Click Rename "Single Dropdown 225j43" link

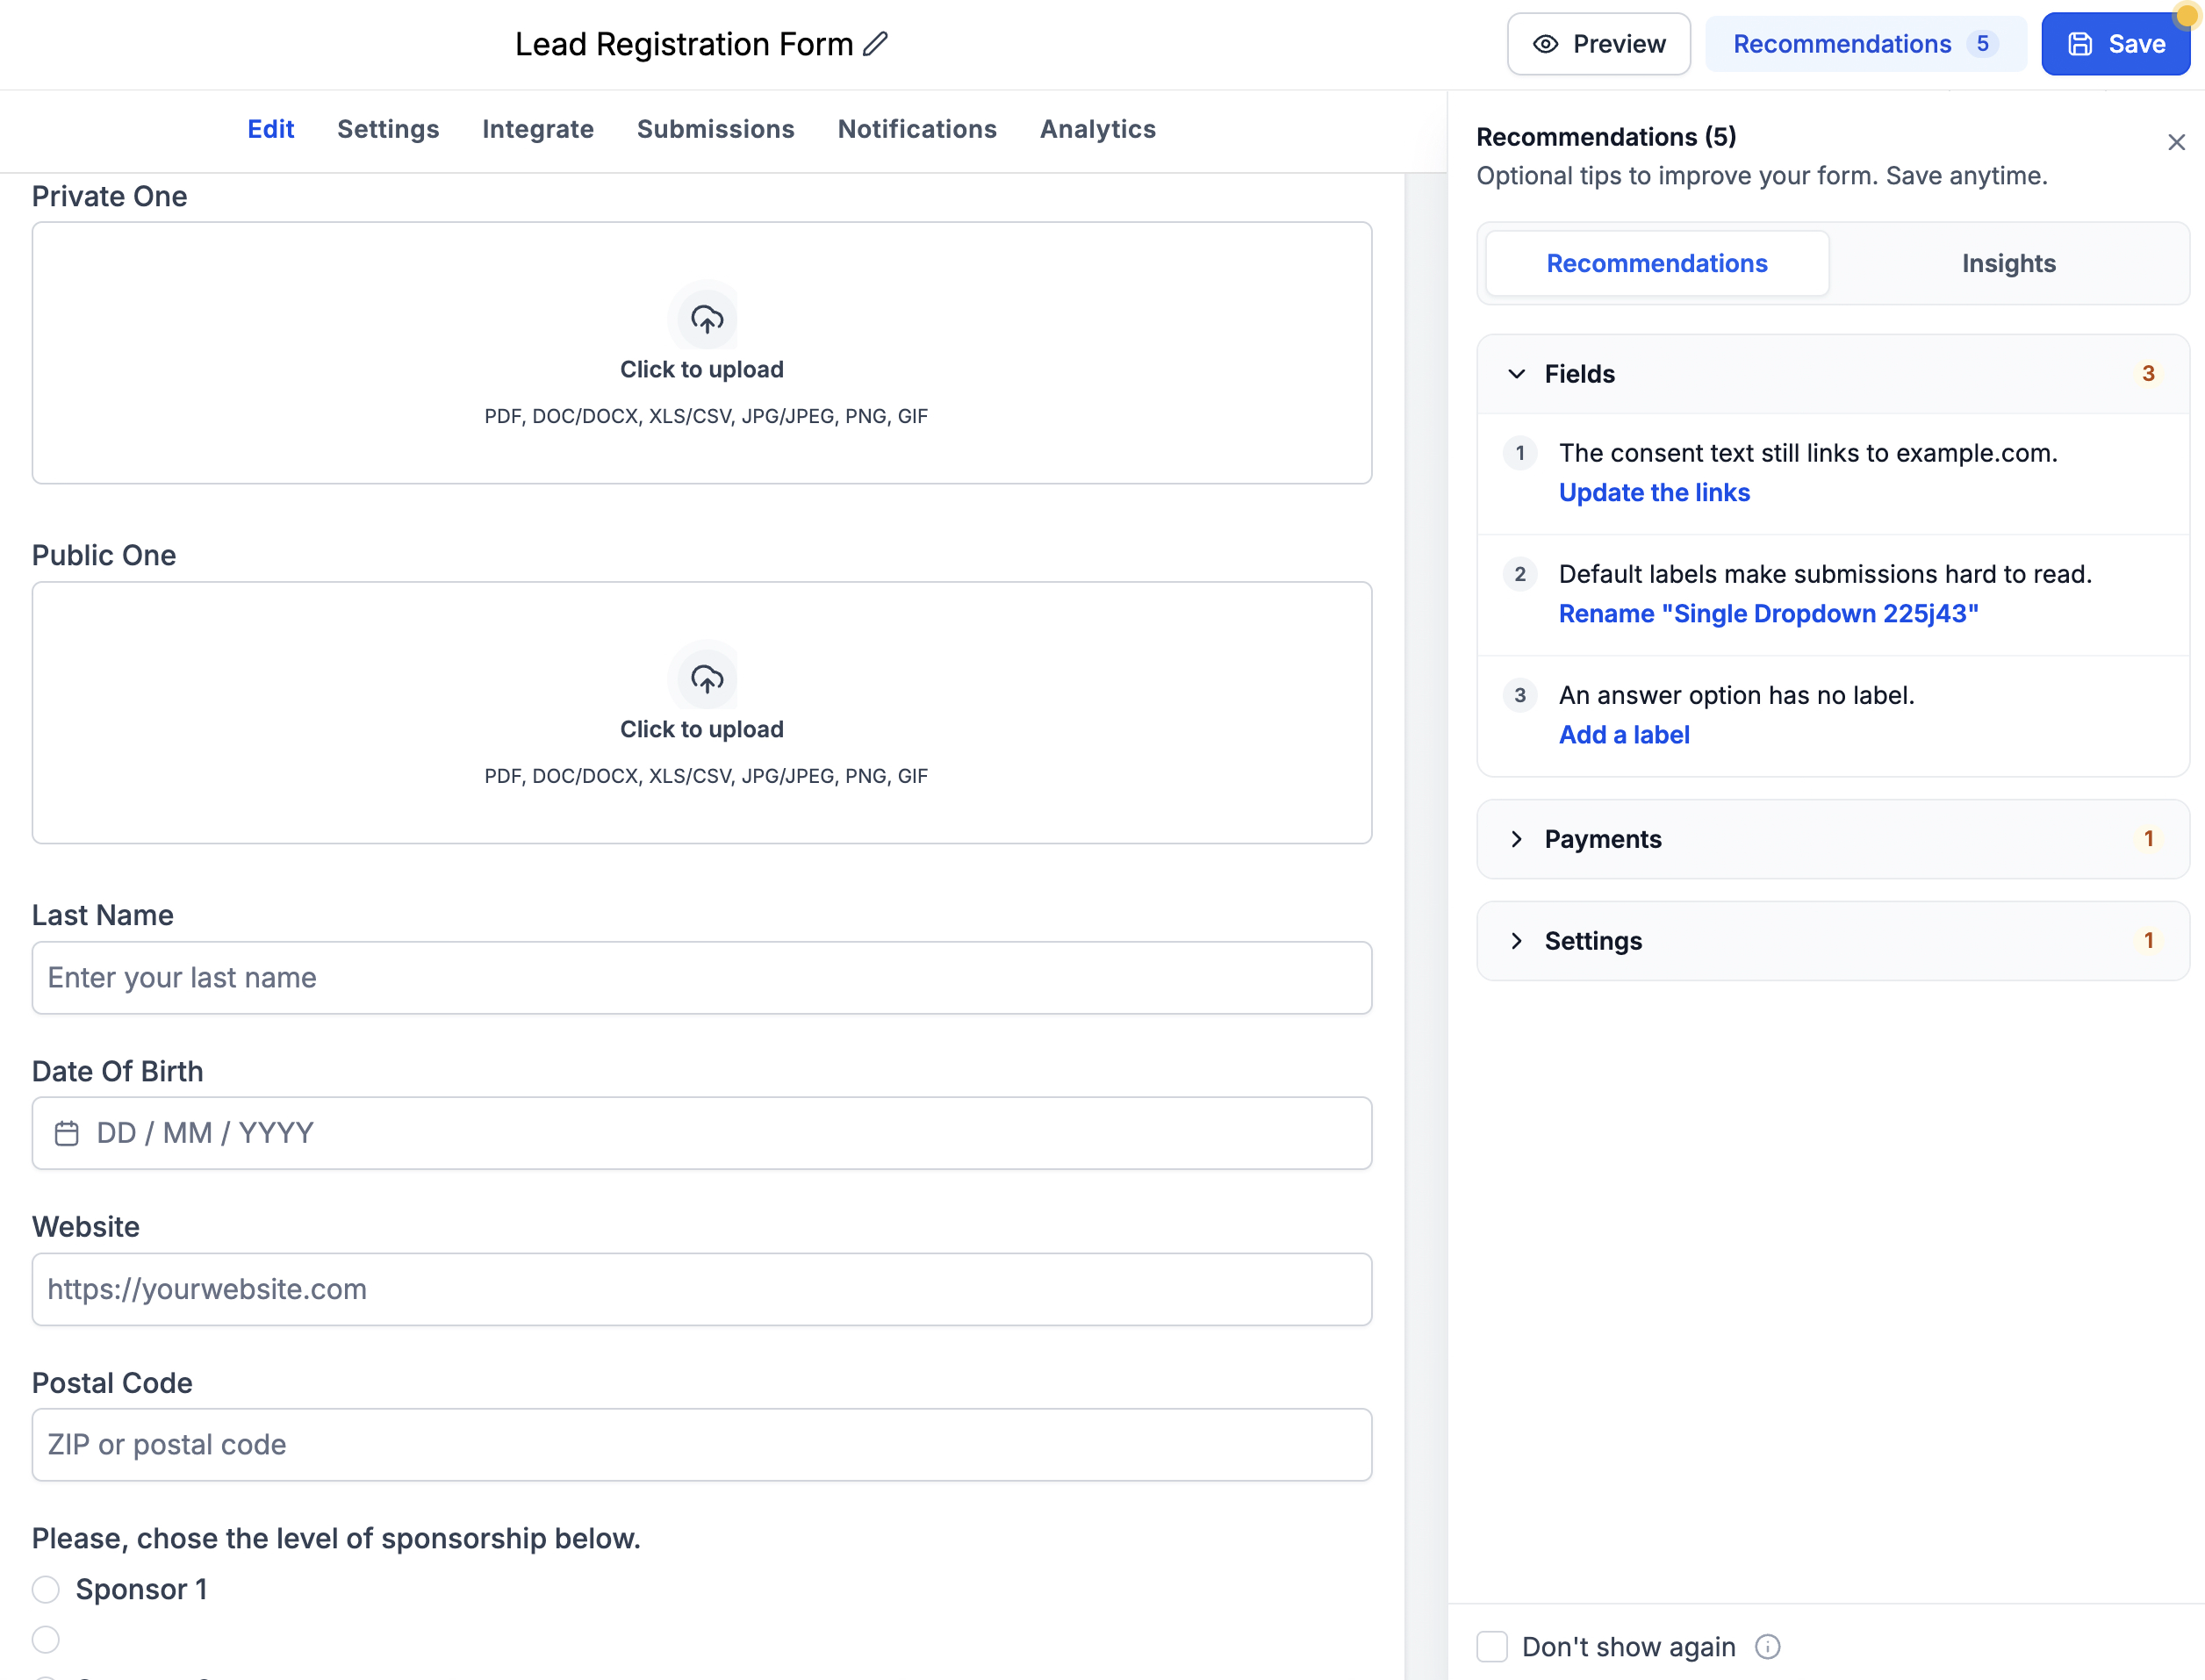point(1768,613)
